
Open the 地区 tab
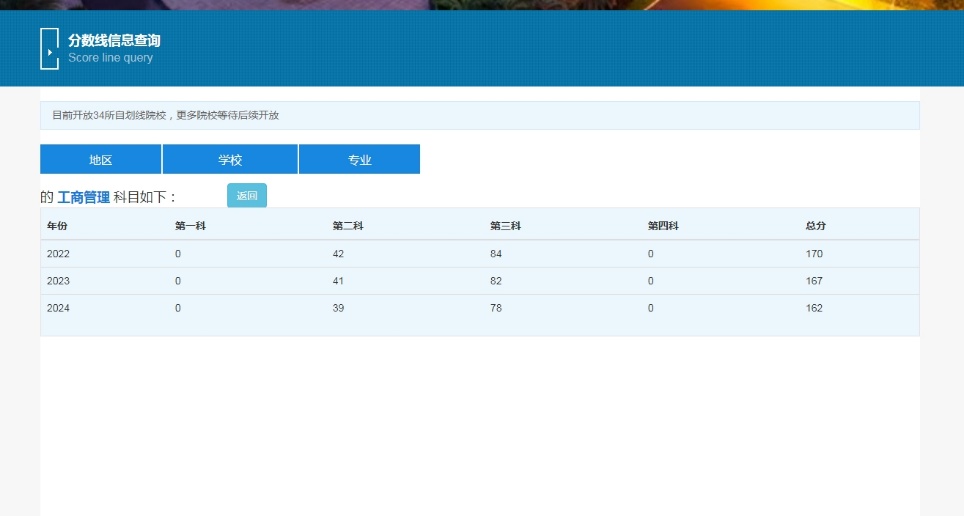pos(100,160)
